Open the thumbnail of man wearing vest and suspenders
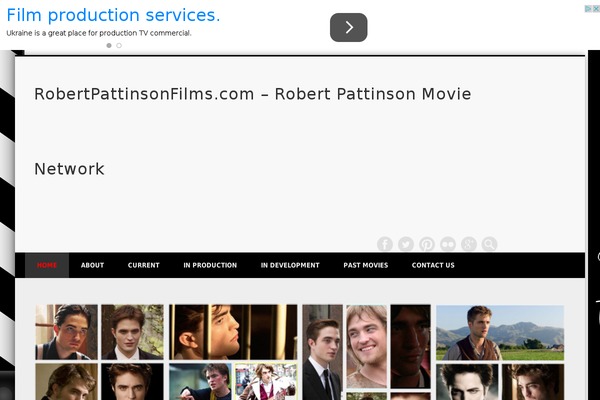 pos(67,332)
